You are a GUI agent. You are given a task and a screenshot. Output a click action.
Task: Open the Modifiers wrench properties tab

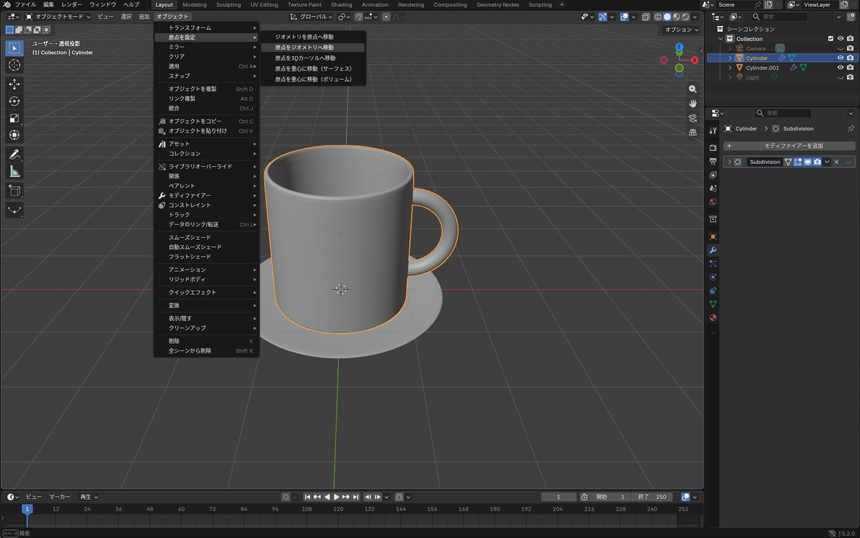713,250
